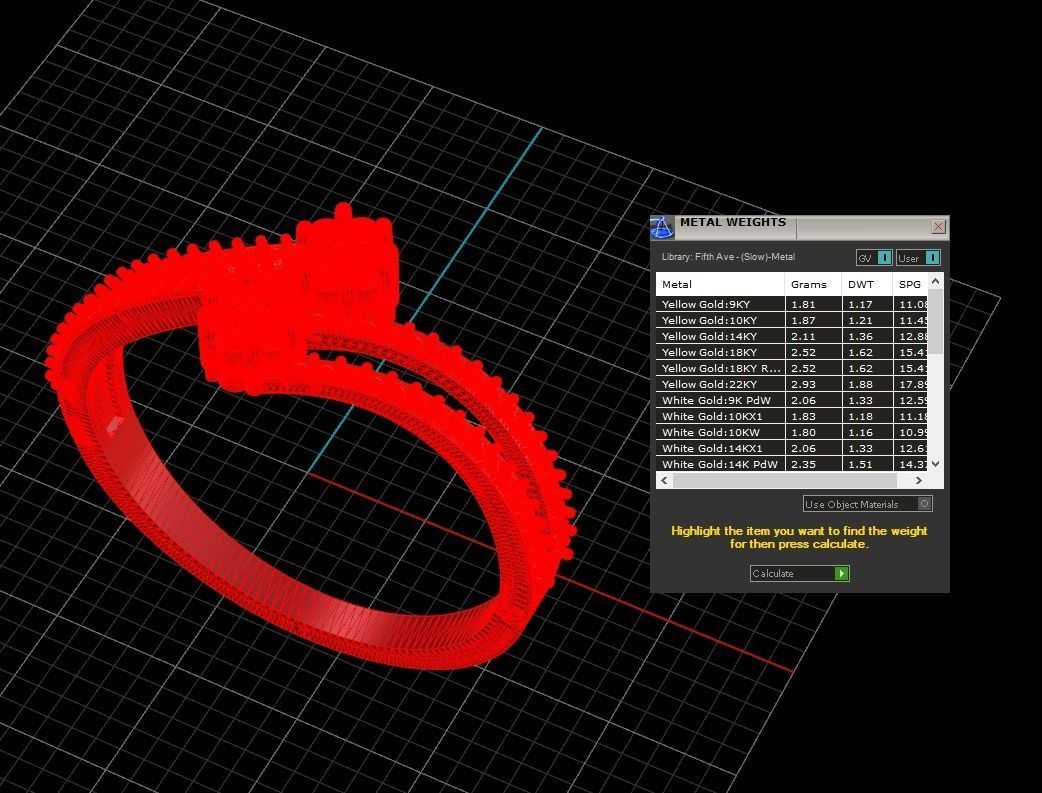Sort by the SPG column header

[x=910, y=284]
